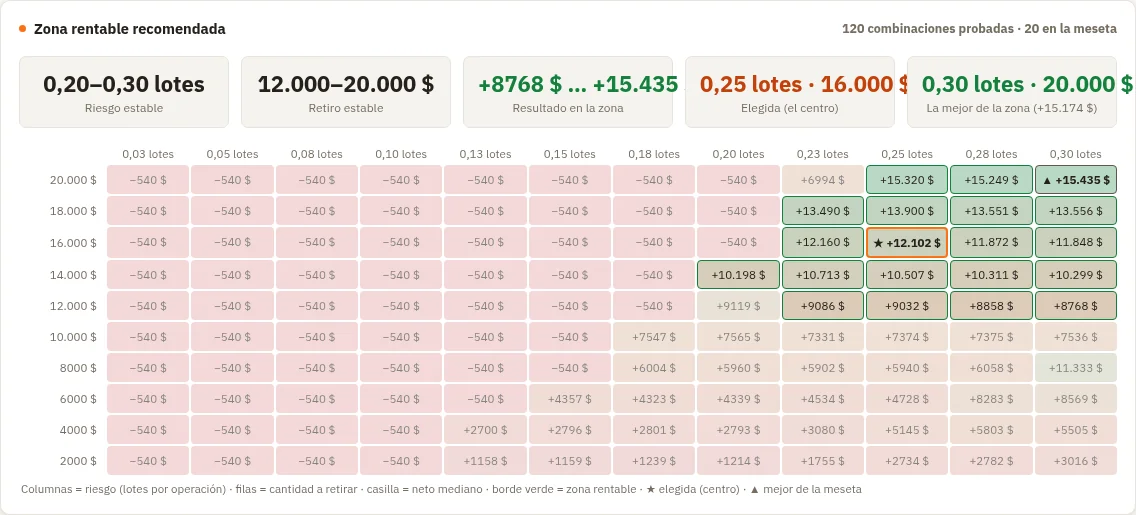Click the triangle-marked +15.435 $ best cell
The height and width of the screenshot is (515, 1136).
tap(1075, 180)
